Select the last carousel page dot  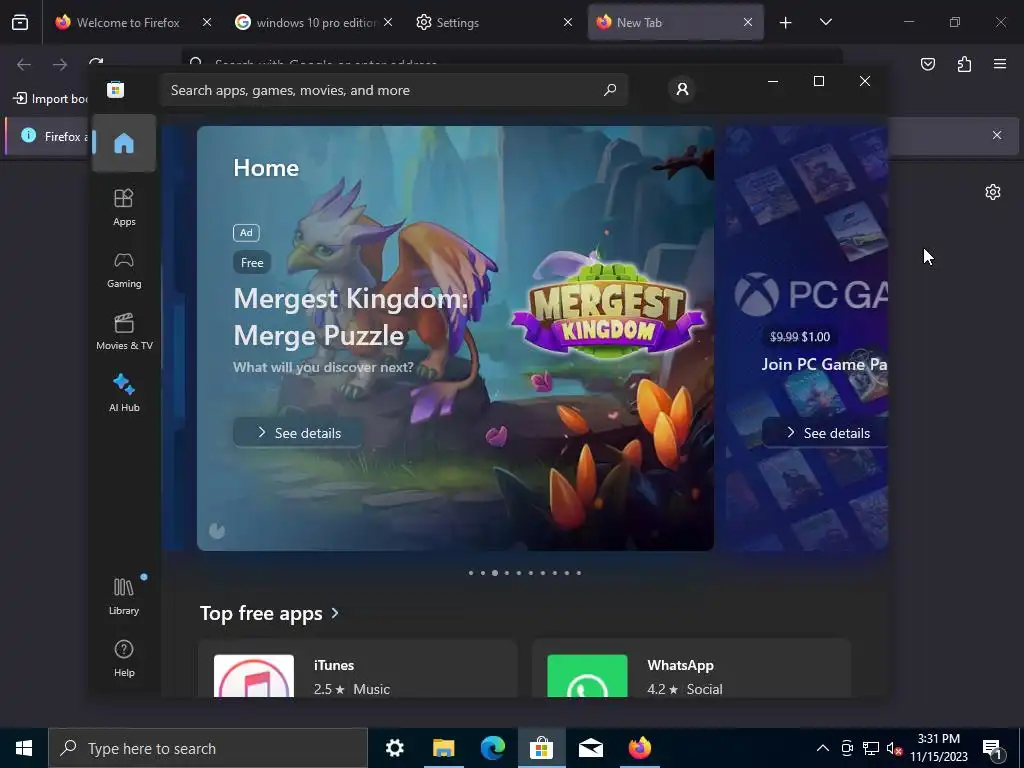(x=579, y=573)
